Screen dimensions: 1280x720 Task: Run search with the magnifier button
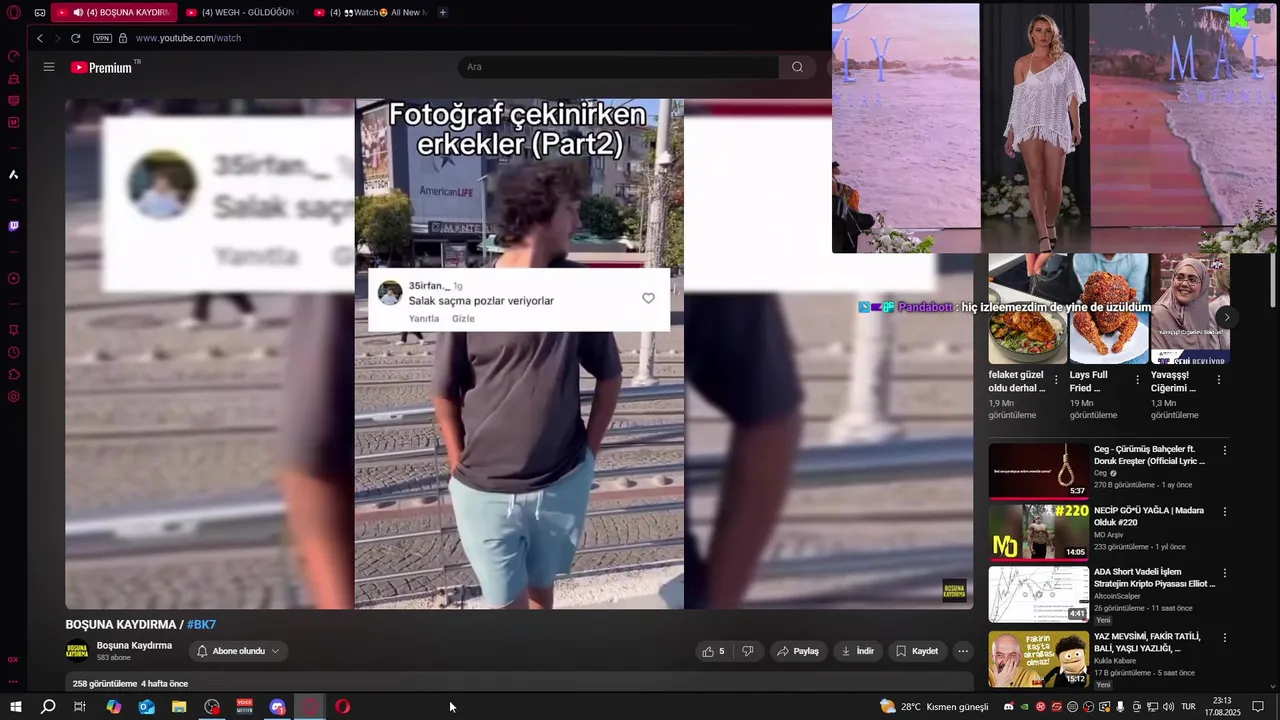[x=797, y=67]
